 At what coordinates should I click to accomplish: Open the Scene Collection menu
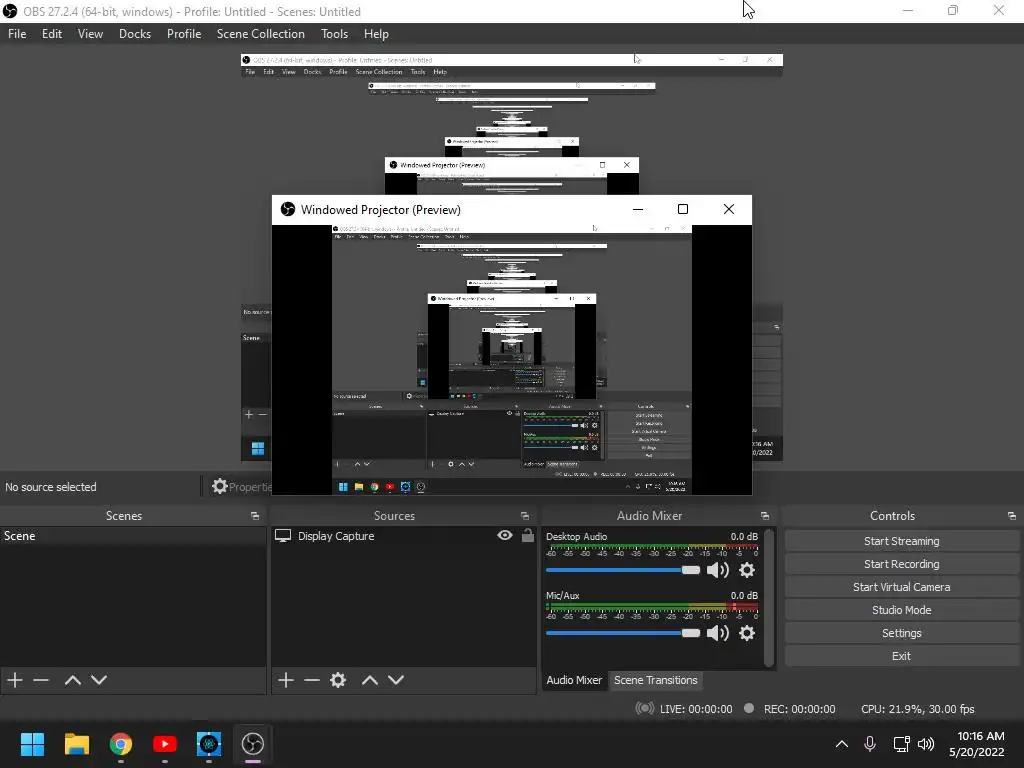(x=261, y=34)
